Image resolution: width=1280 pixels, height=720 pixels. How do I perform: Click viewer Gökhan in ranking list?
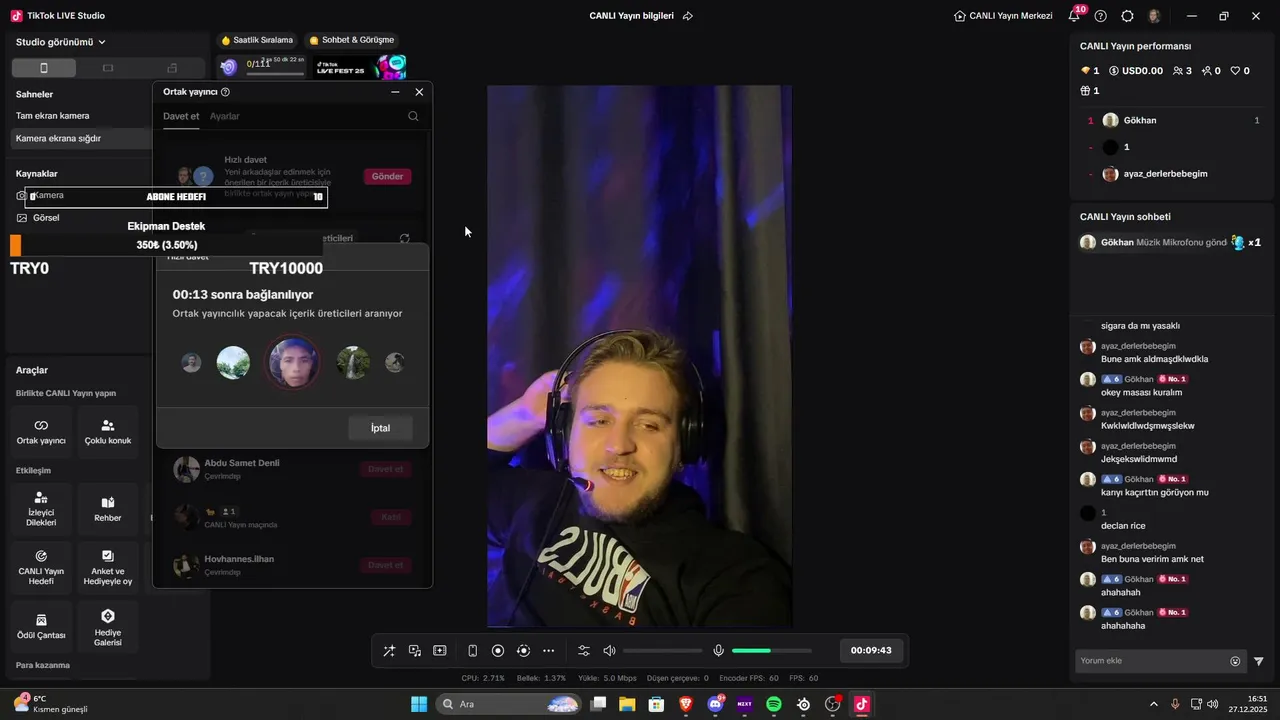[x=1172, y=120]
